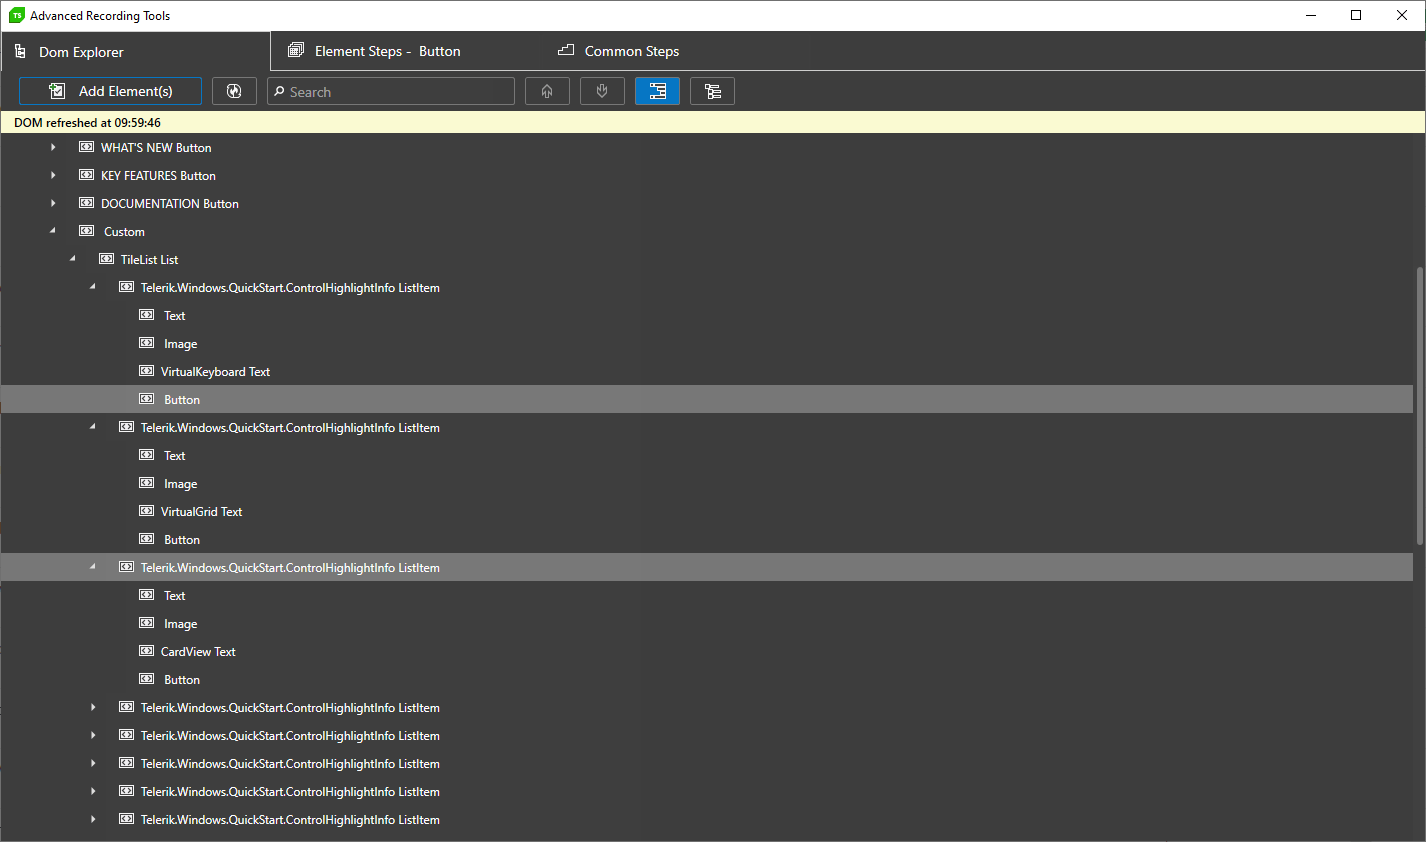
Task: Click the Advanced Recording Tools title bar app icon
Action: coord(17,15)
